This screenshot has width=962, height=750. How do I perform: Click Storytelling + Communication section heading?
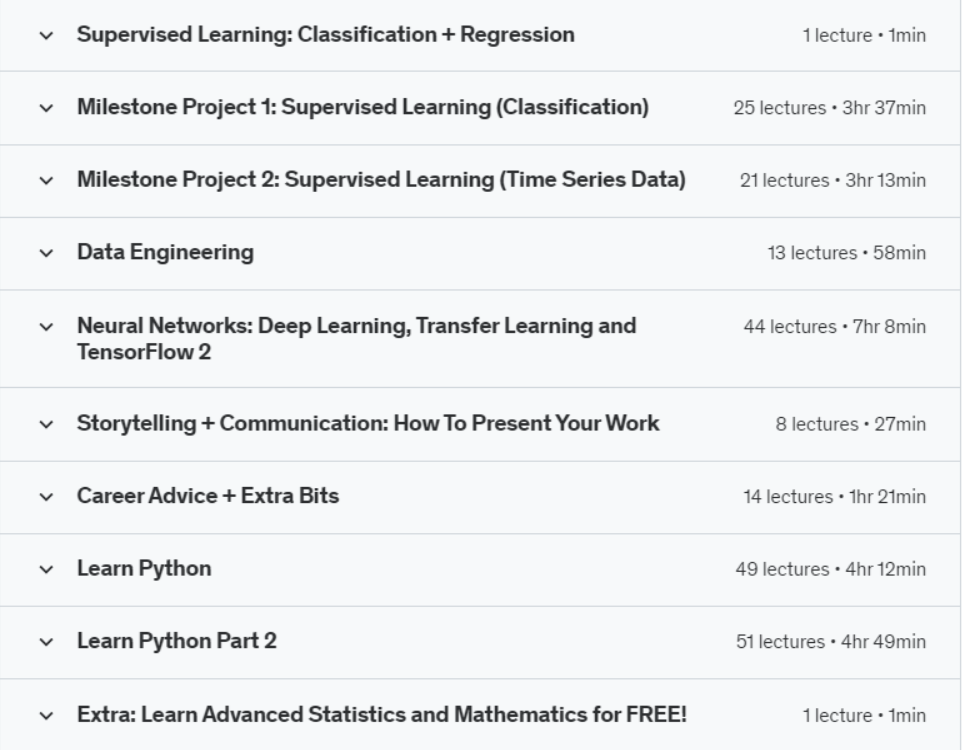(x=367, y=424)
